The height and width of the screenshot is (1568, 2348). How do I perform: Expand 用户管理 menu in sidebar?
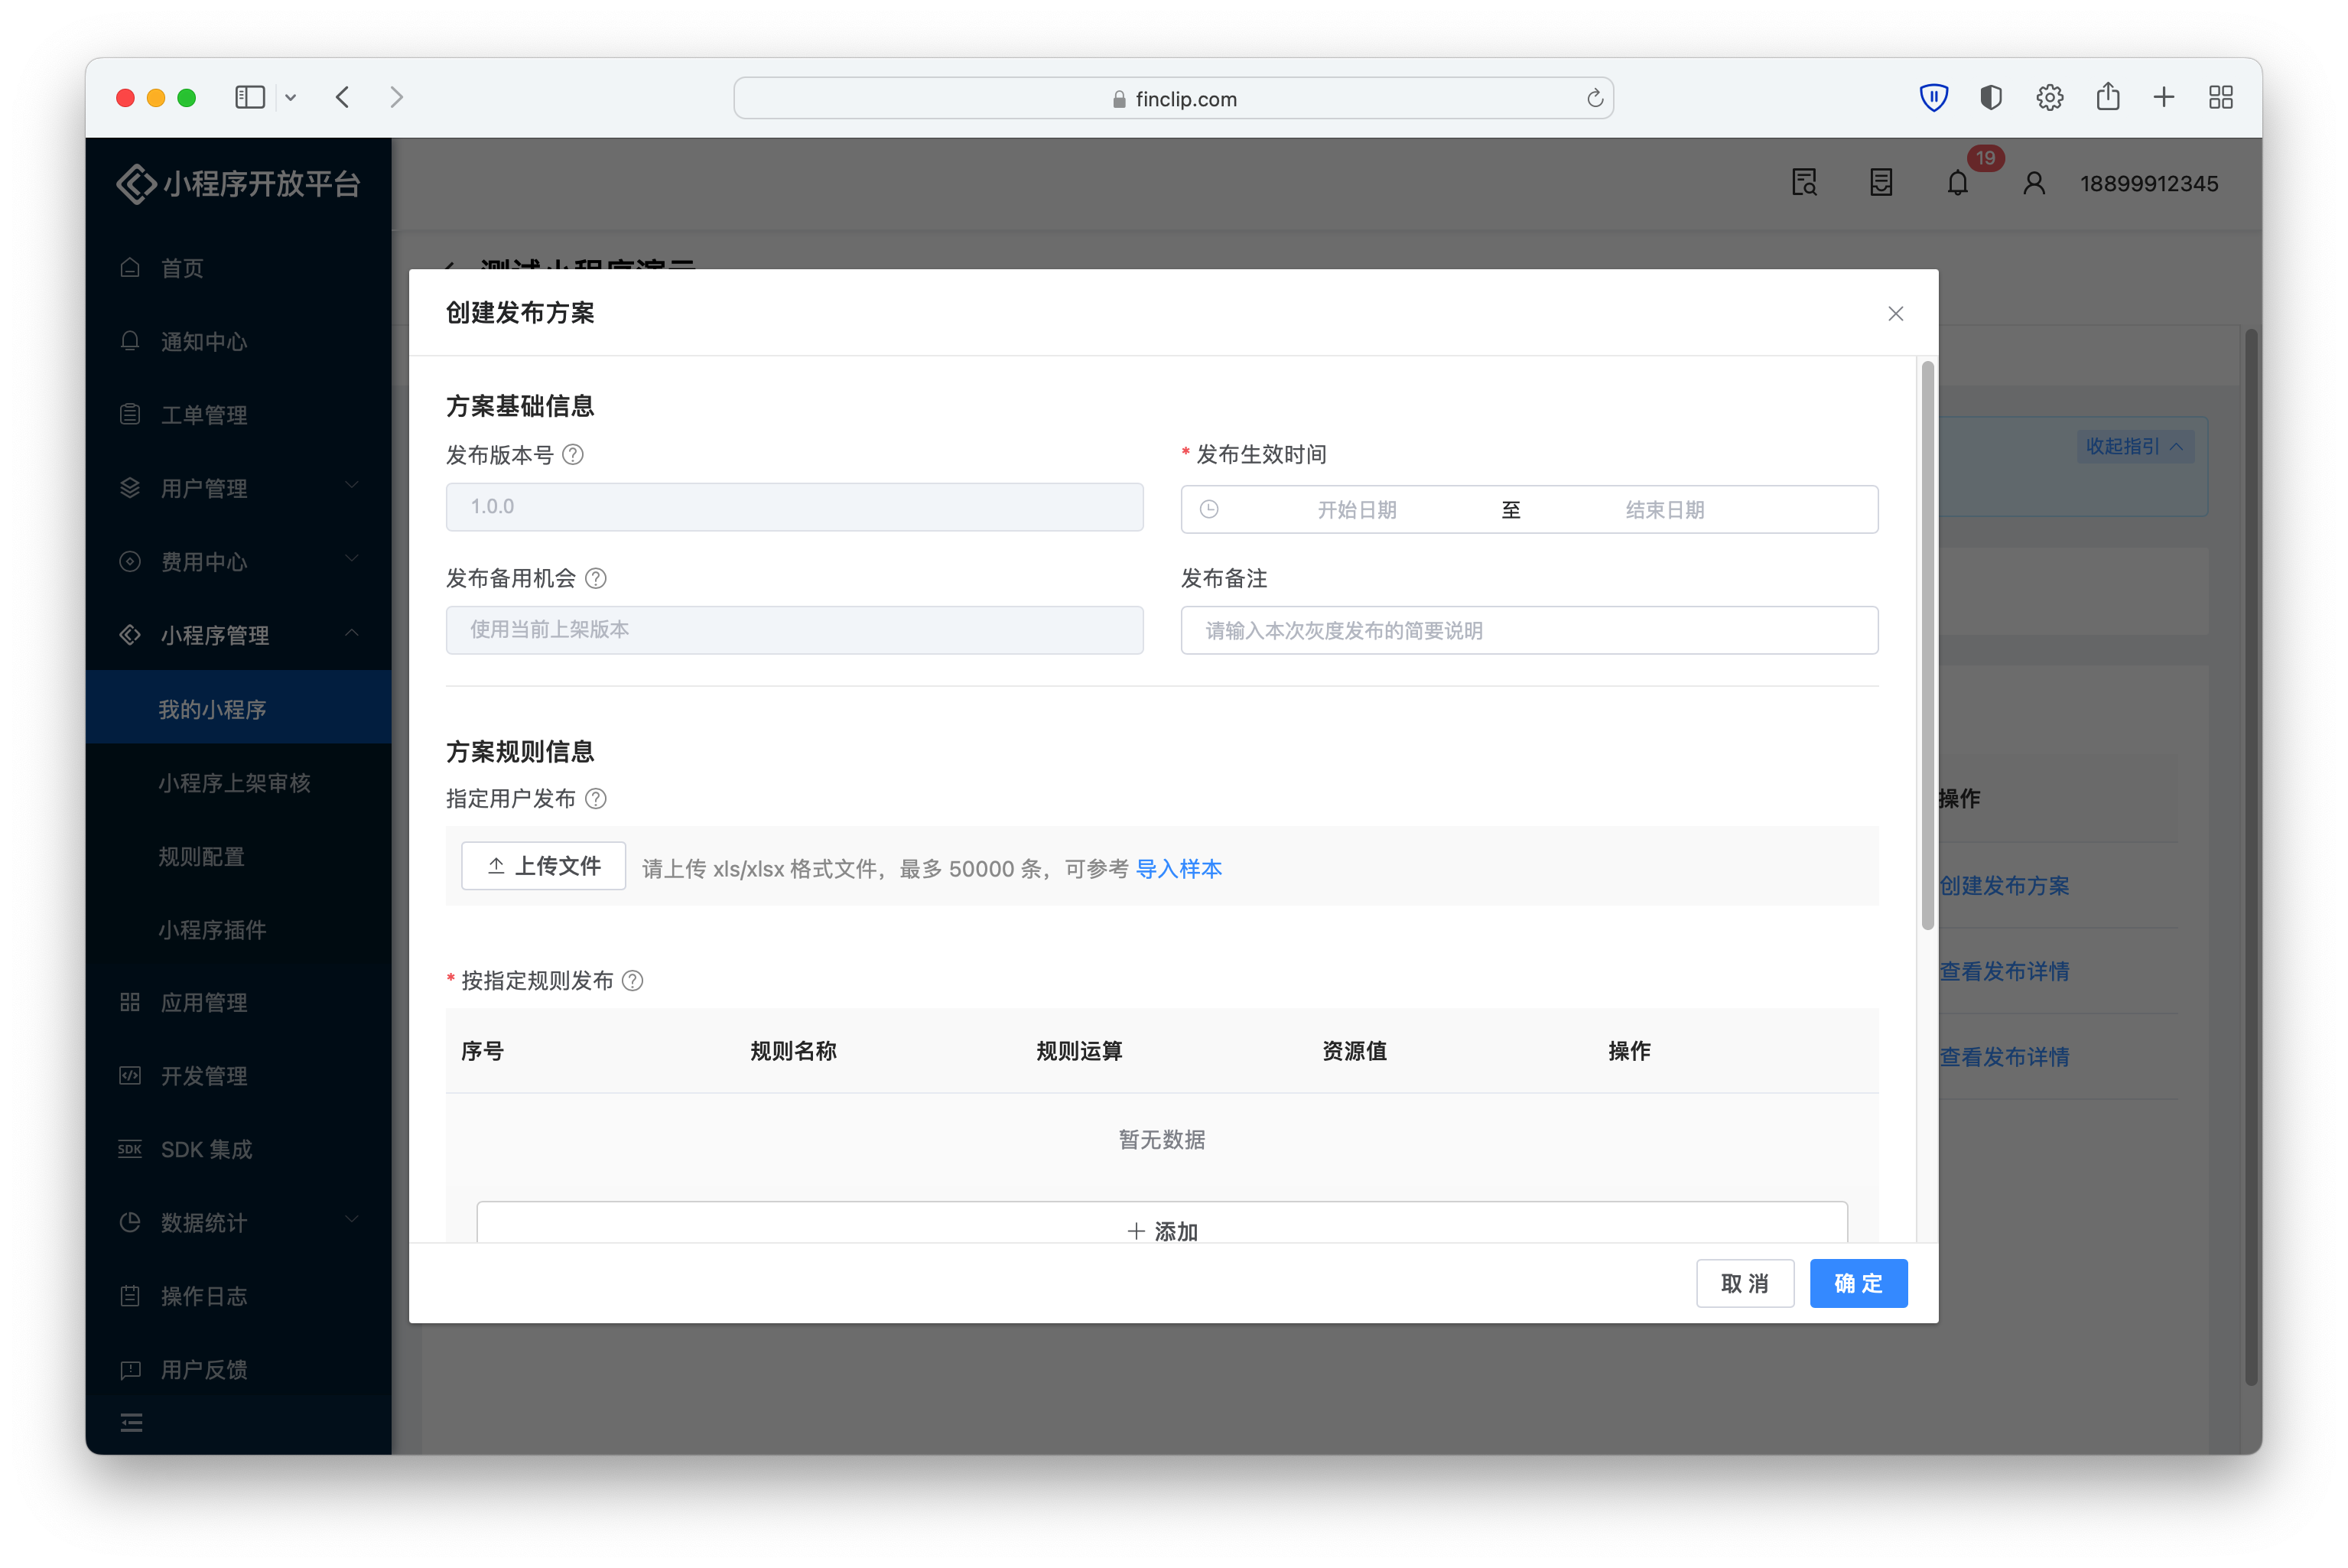click(x=238, y=488)
